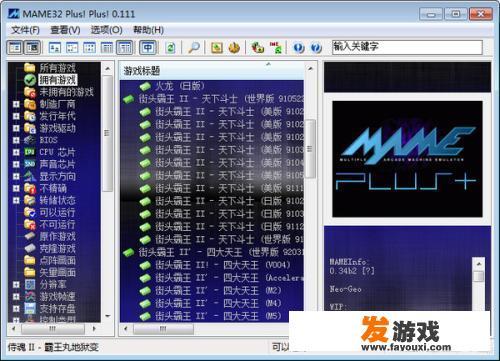Image resolution: width=500 pixels, height=361 pixels.
Task: Open the 文件(F) menu
Action: [x=25, y=30]
